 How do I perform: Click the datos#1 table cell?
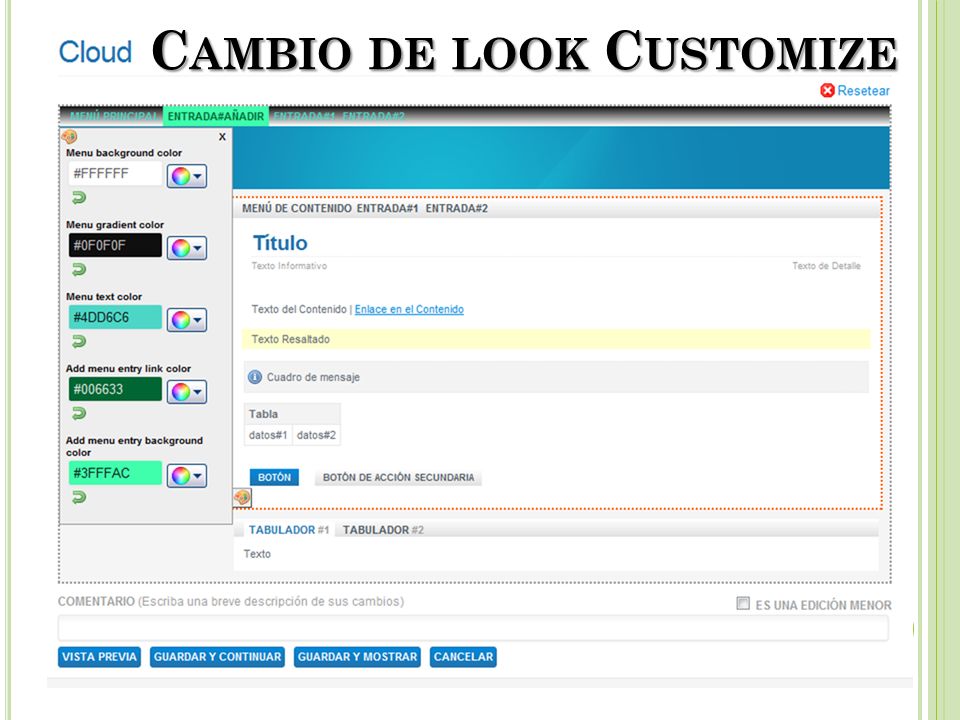(268, 435)
